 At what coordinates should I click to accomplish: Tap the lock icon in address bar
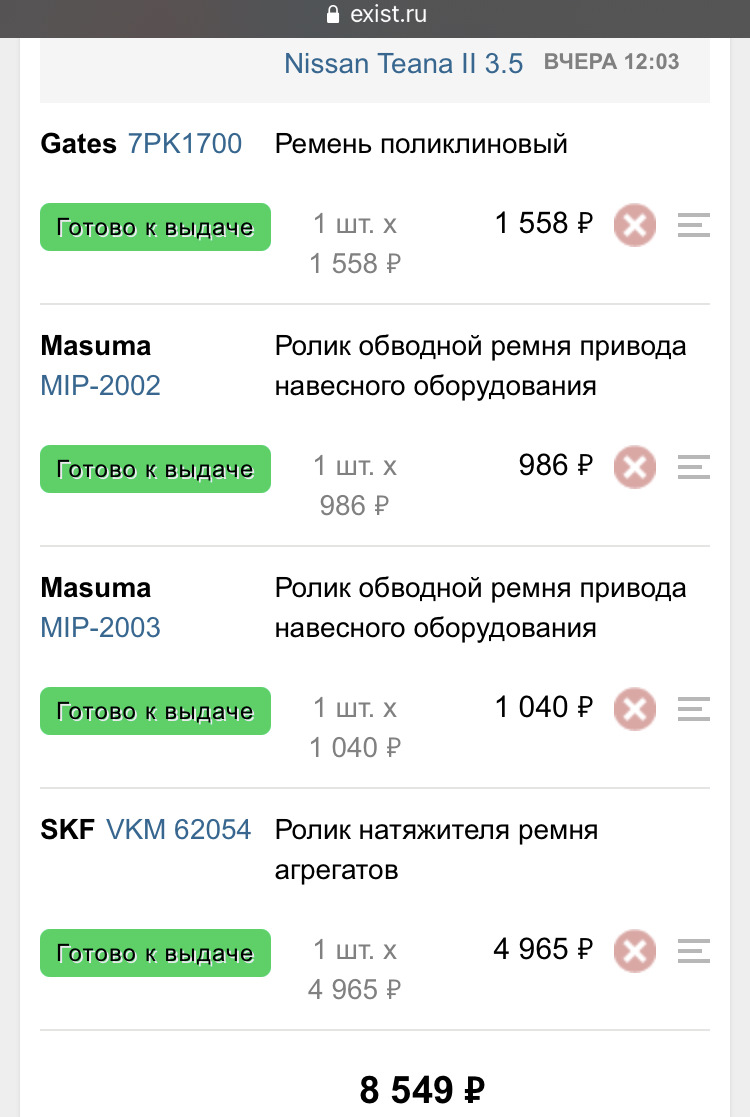click(333, 15)
